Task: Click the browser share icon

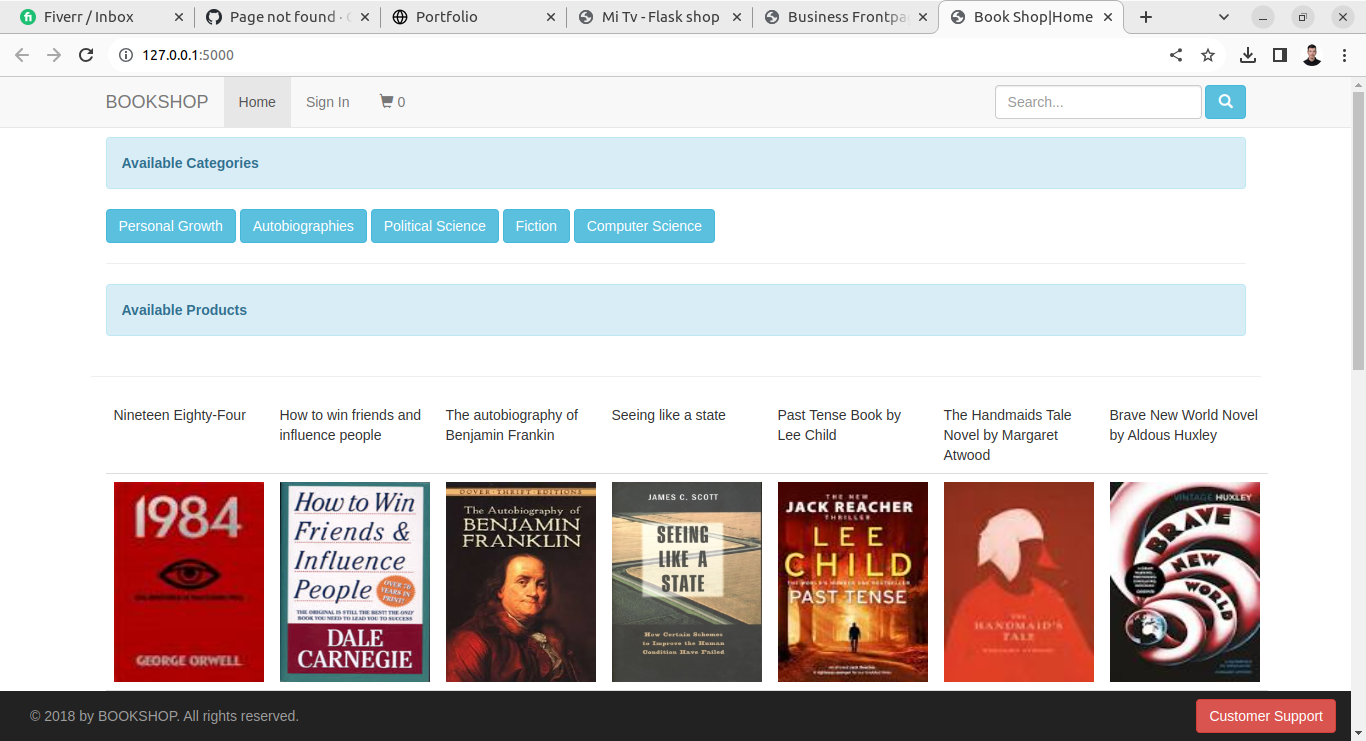Action: pyautogui.click(x=1176, y=55)
